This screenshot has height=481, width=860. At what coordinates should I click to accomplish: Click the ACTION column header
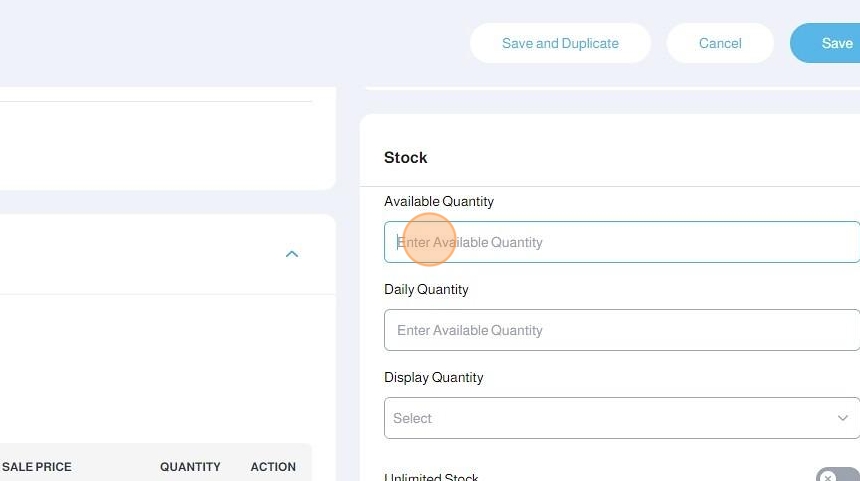pos(273,467)
